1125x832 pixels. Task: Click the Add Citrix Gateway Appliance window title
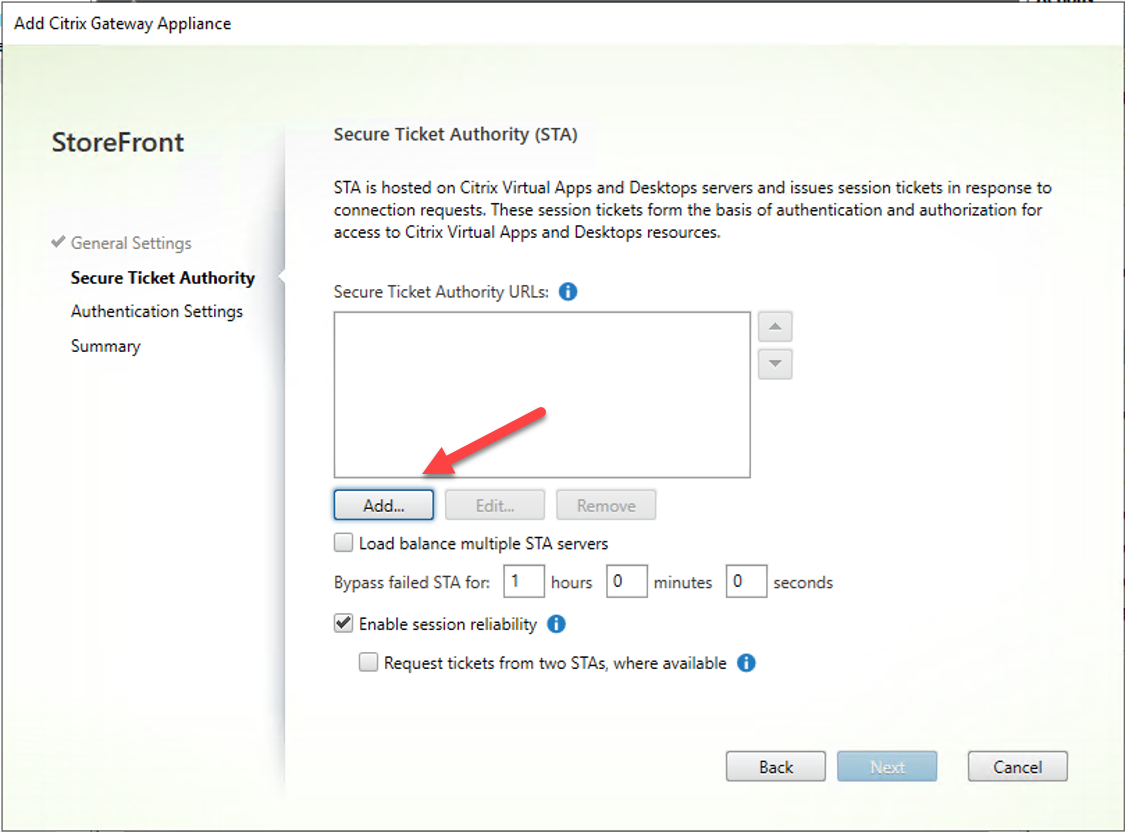click(123, 24)
